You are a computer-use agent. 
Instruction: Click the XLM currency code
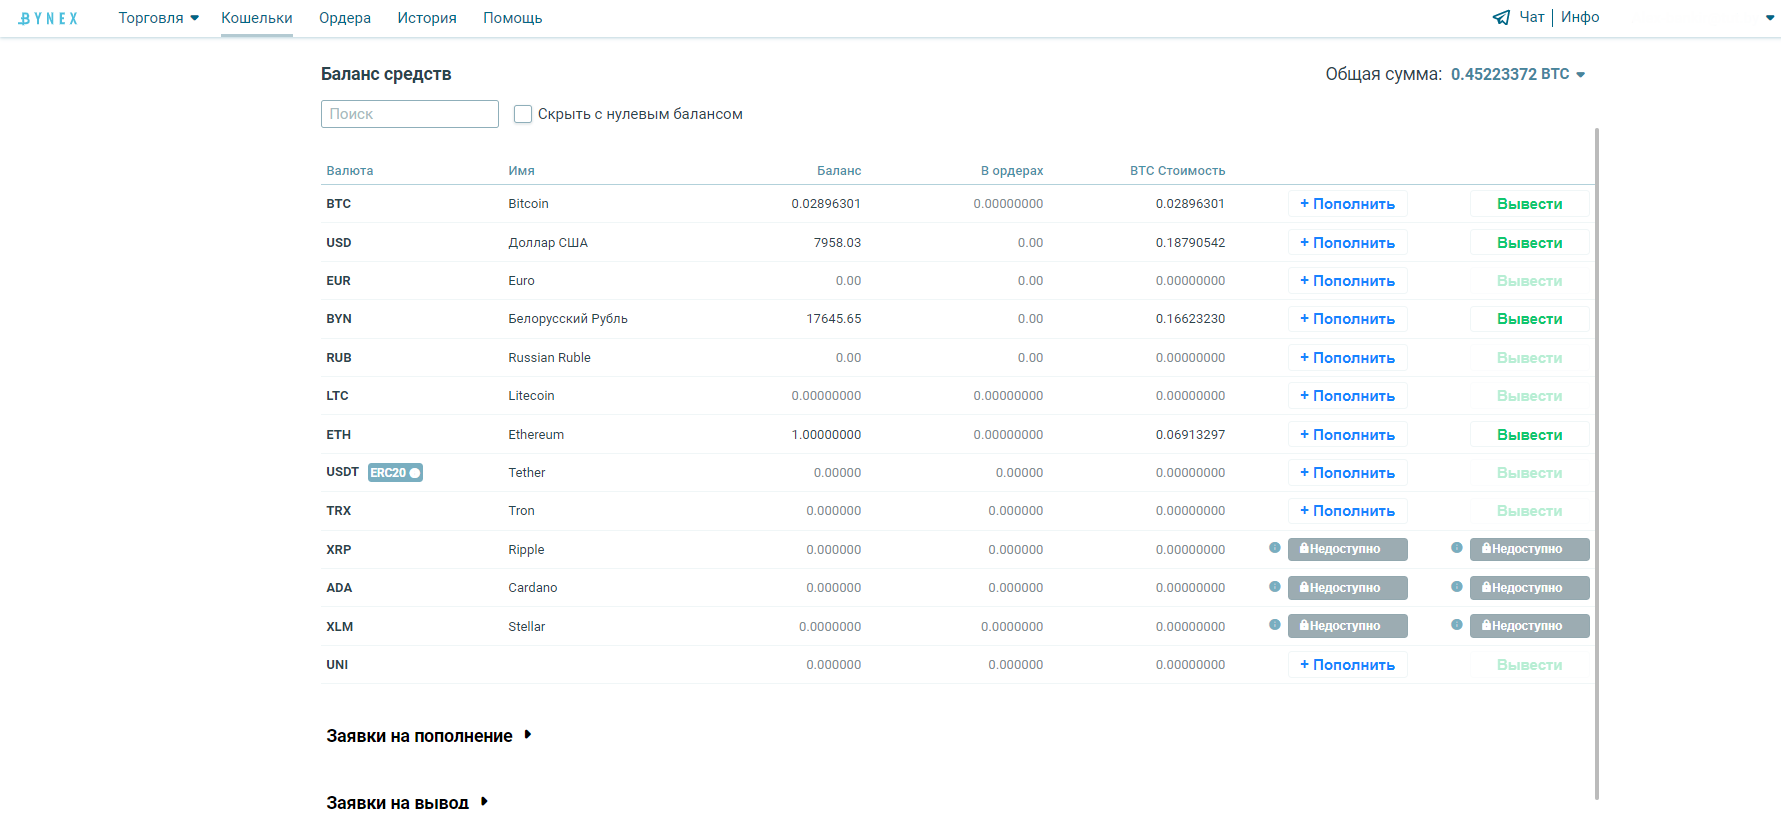point(340,627)
